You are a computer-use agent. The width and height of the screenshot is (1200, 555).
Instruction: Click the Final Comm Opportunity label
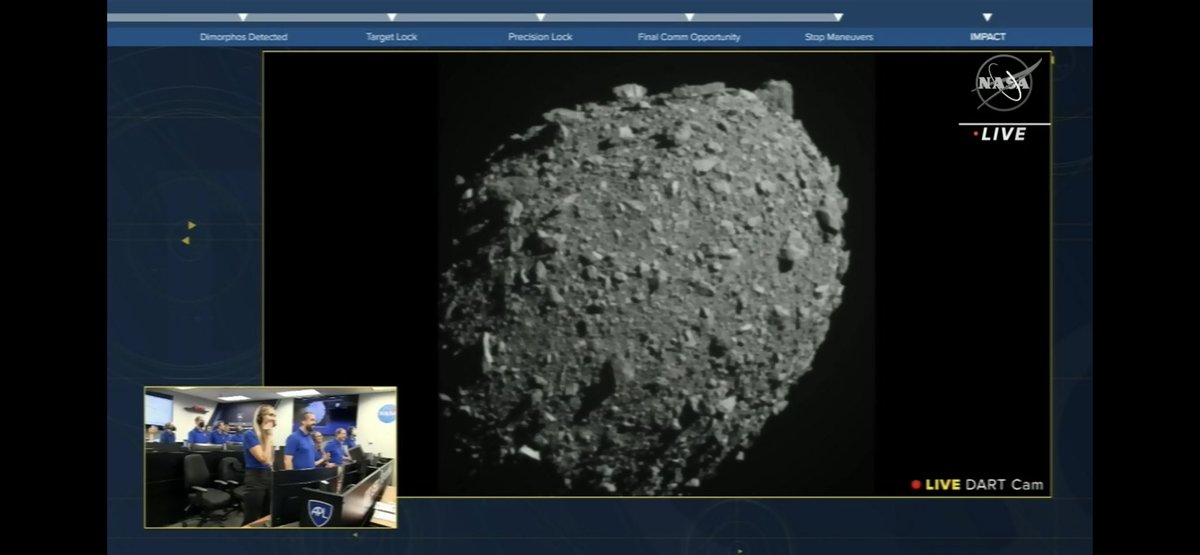point(689,37)
